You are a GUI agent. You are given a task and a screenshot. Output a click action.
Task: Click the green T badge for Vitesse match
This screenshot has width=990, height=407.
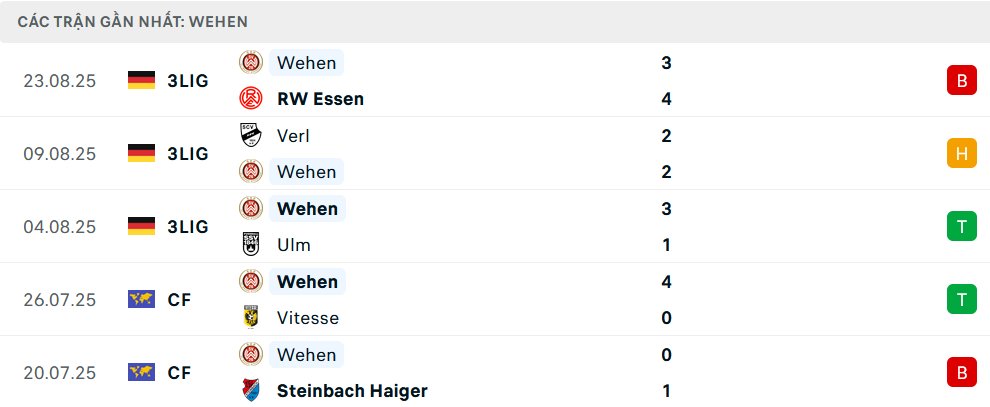pos(961,299)
